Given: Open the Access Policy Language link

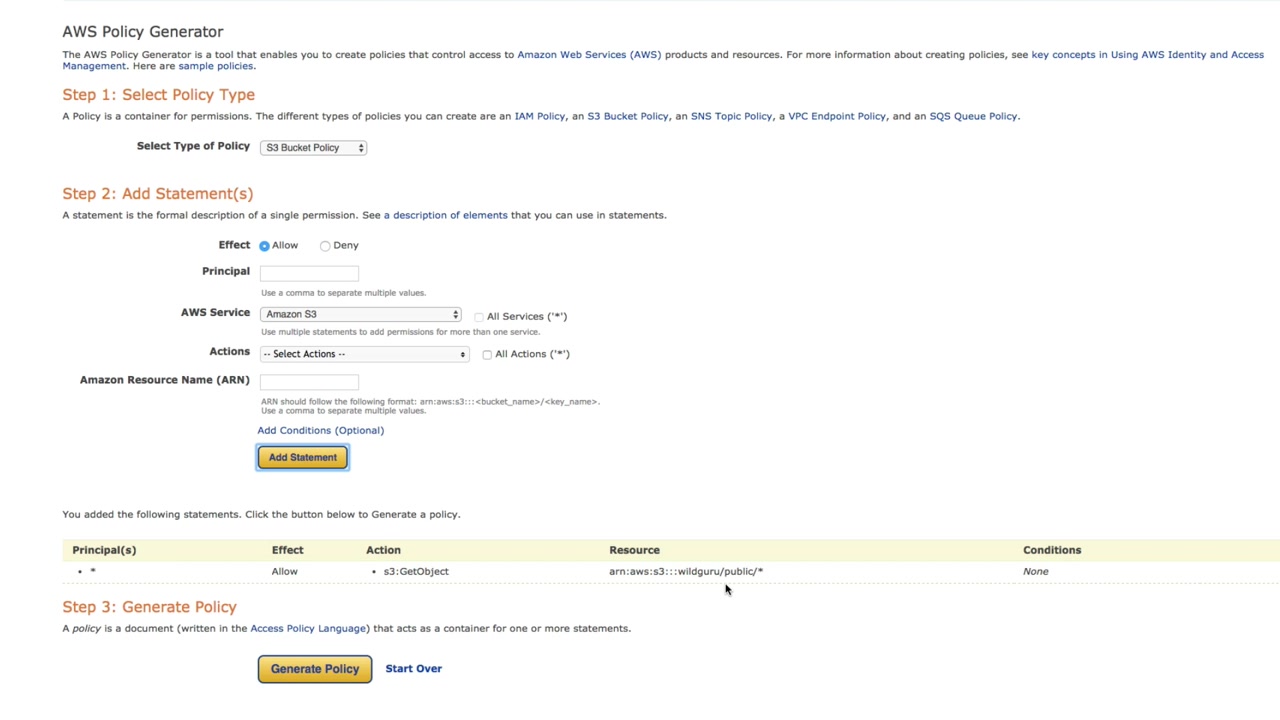Looking at the screenshot, I should click(x=308, y=629).
